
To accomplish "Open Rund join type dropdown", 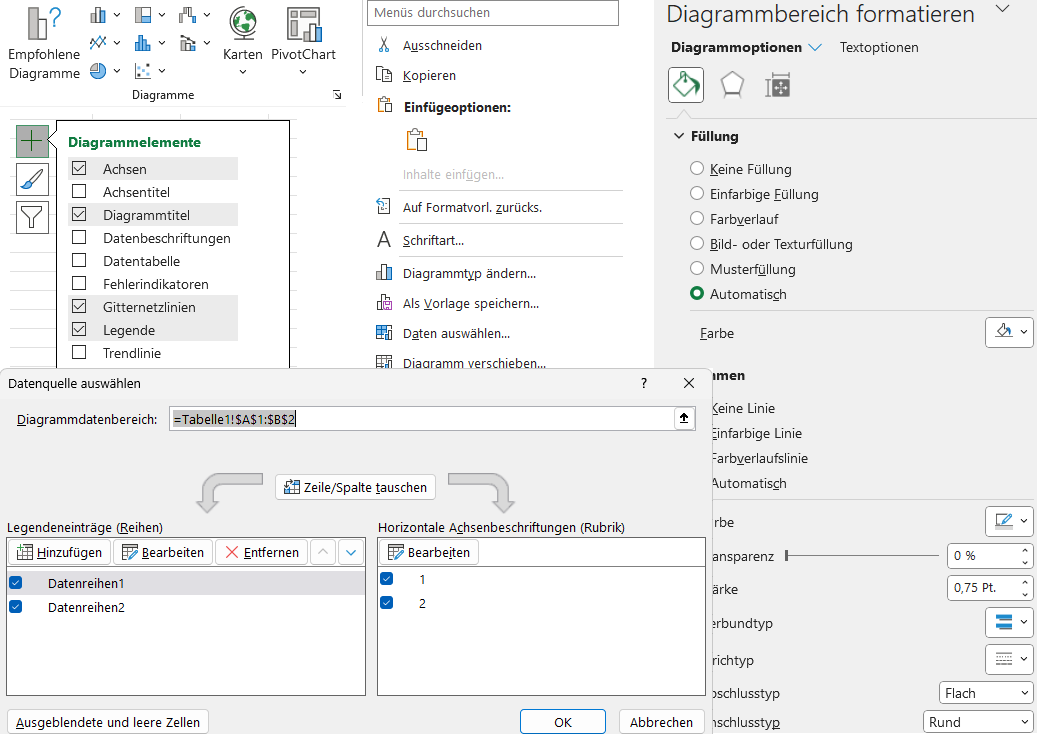I will click(977, 722).
